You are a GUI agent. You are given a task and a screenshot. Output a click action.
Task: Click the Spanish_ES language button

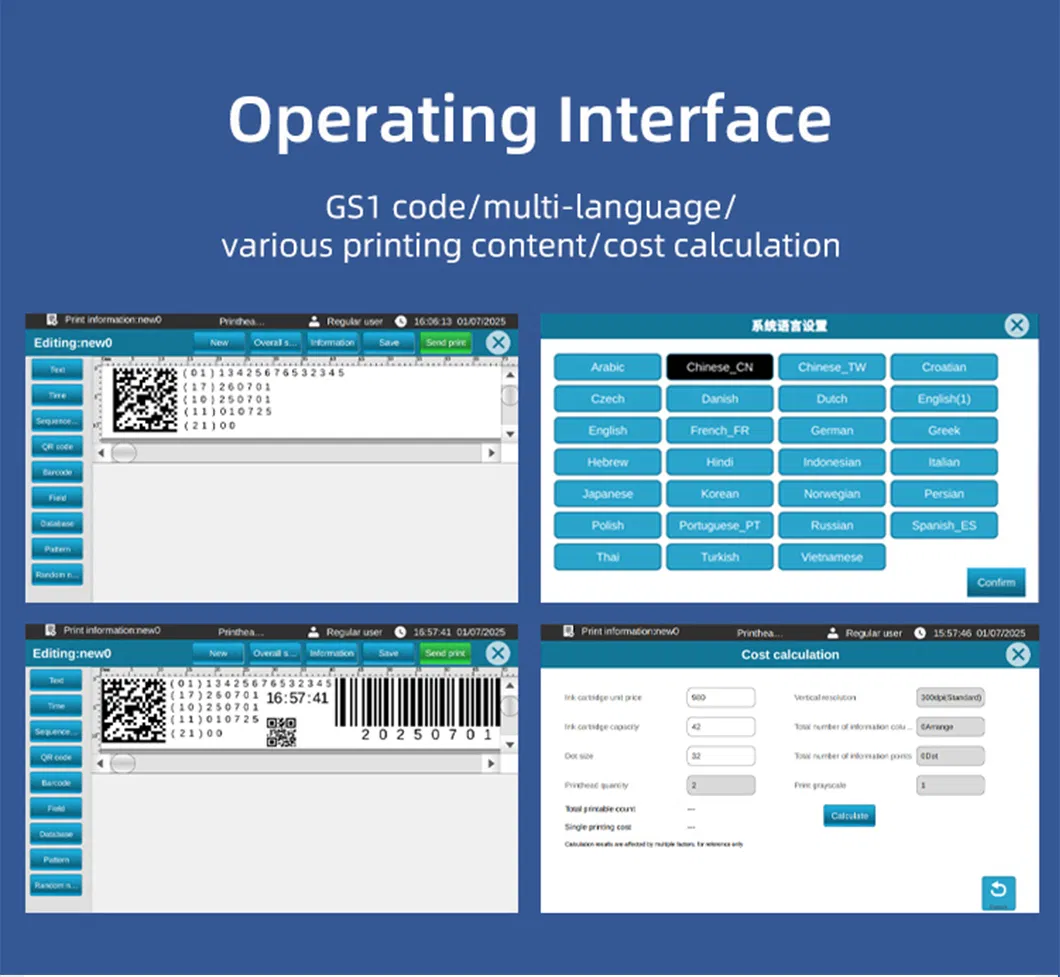pyautogui.click(x=943, y=526)
